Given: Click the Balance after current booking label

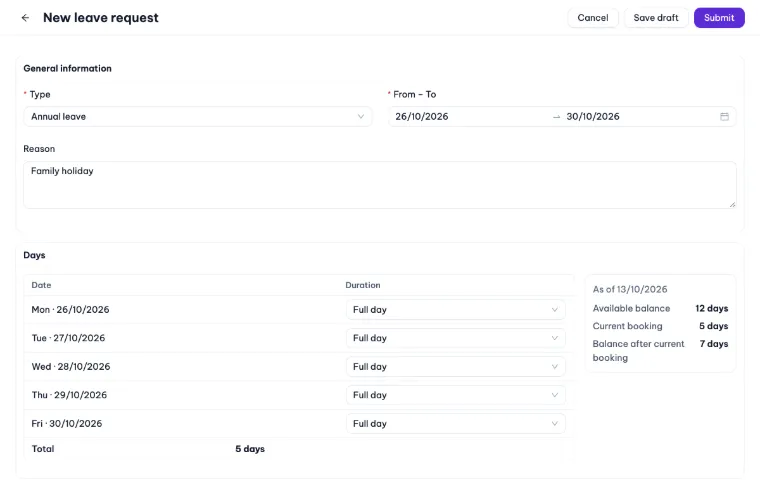Looking at the screenshot, I should click(638, 351).
